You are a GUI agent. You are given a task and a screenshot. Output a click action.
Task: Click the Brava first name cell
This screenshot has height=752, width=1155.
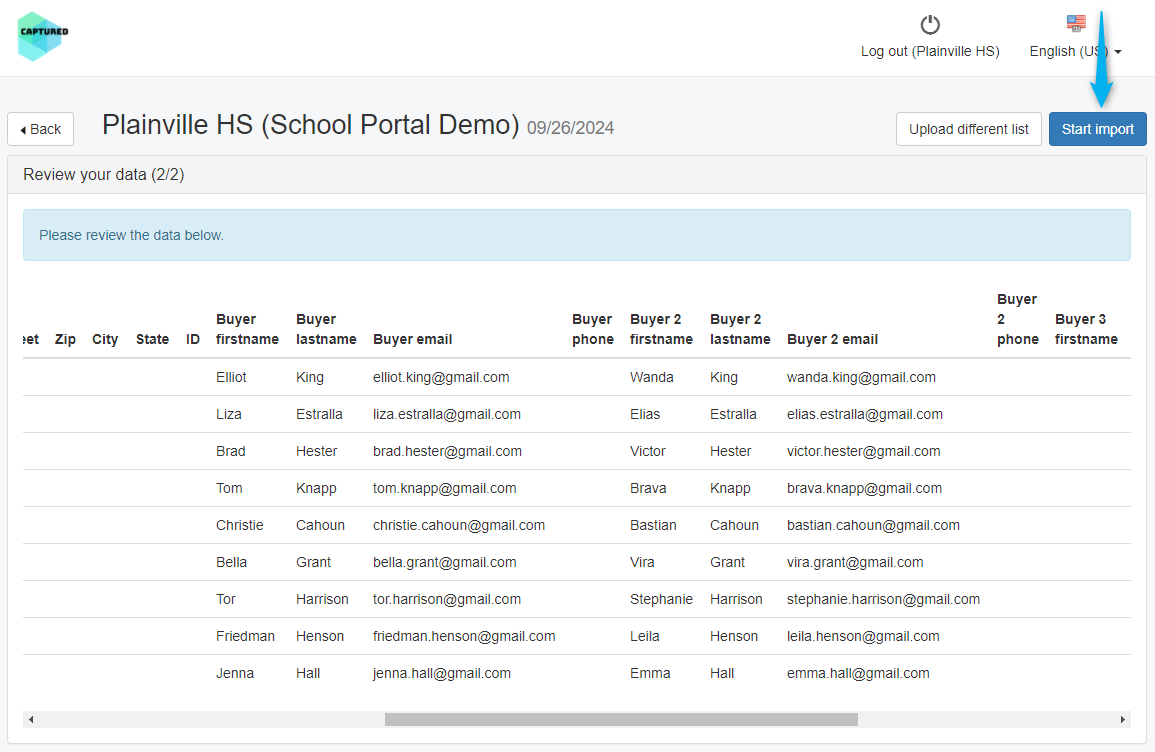pyautogui.click(x=648, y=488)
